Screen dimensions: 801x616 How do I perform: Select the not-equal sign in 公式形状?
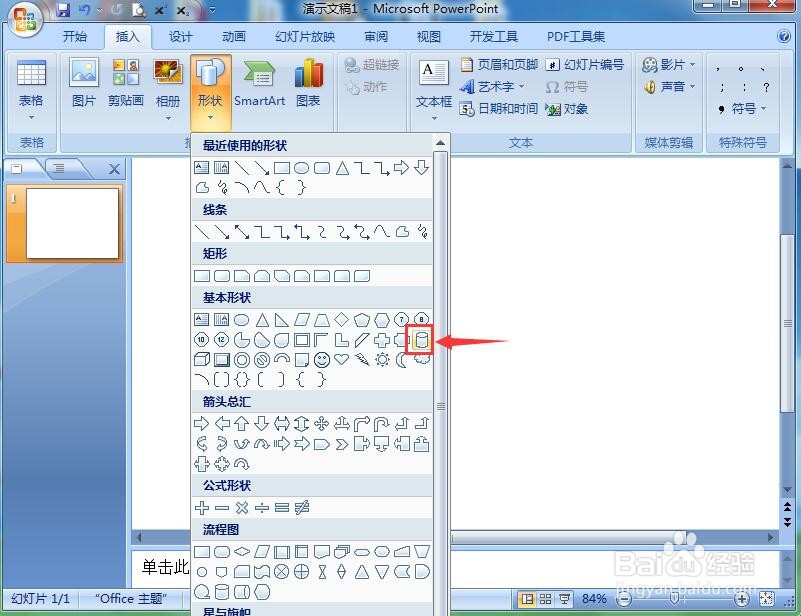(x=302, y=508)
